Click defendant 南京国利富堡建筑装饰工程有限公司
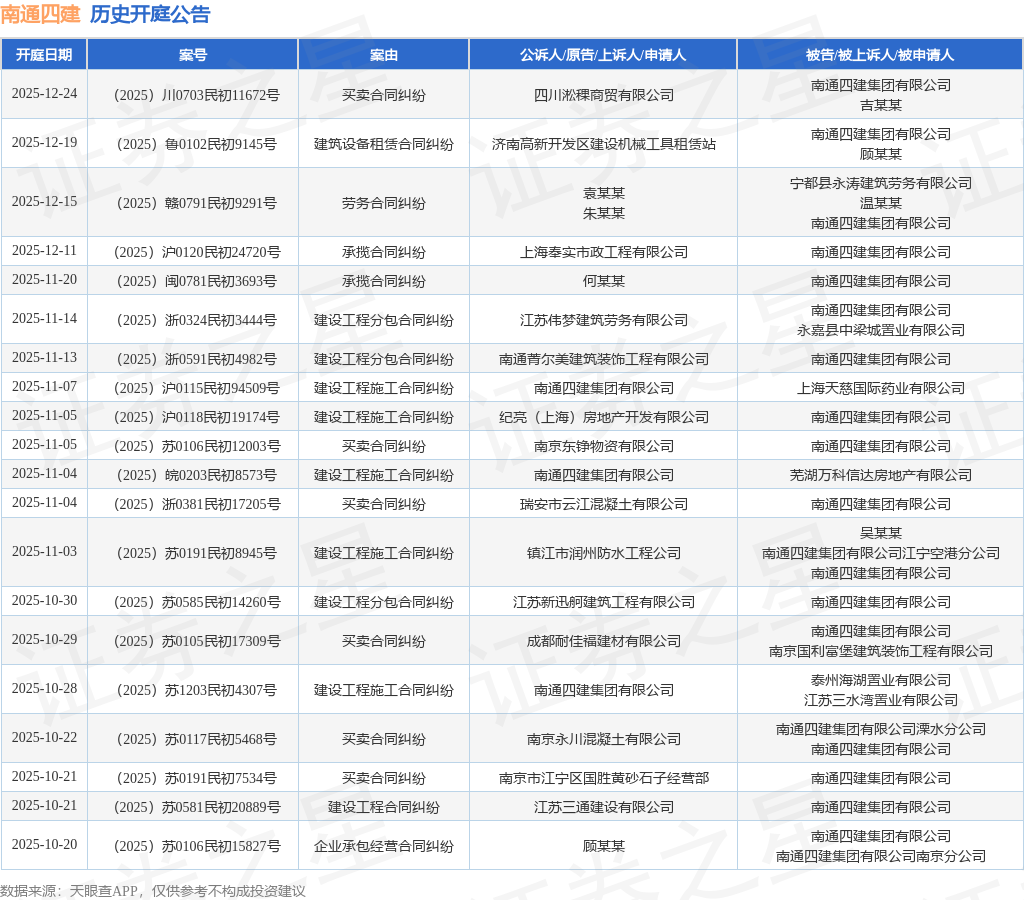Viewport: 1024px width, 900px height. pos(880,652)
